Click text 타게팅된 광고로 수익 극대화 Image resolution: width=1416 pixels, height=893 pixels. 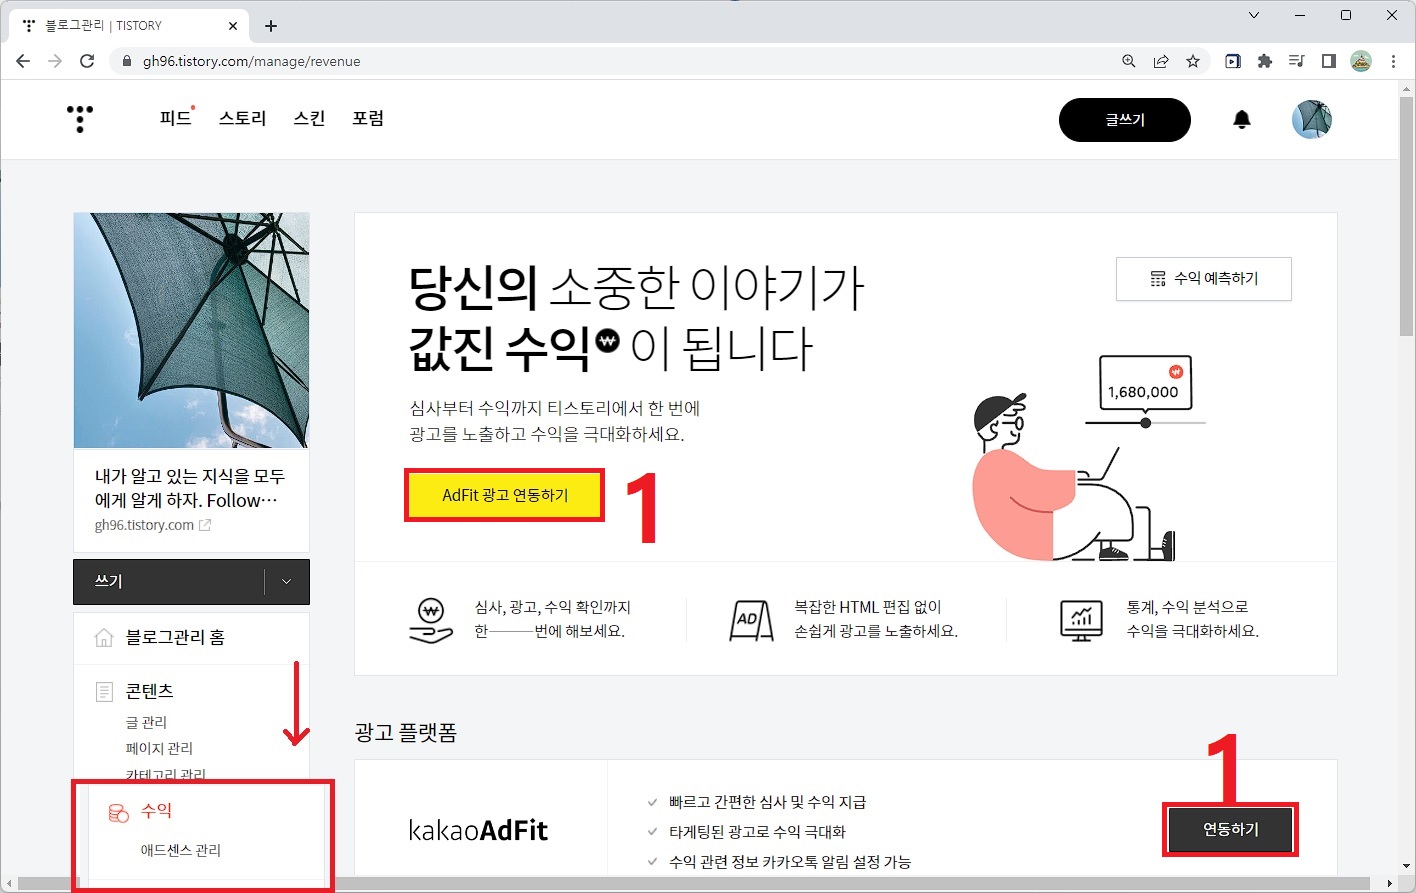coord(758,832)
